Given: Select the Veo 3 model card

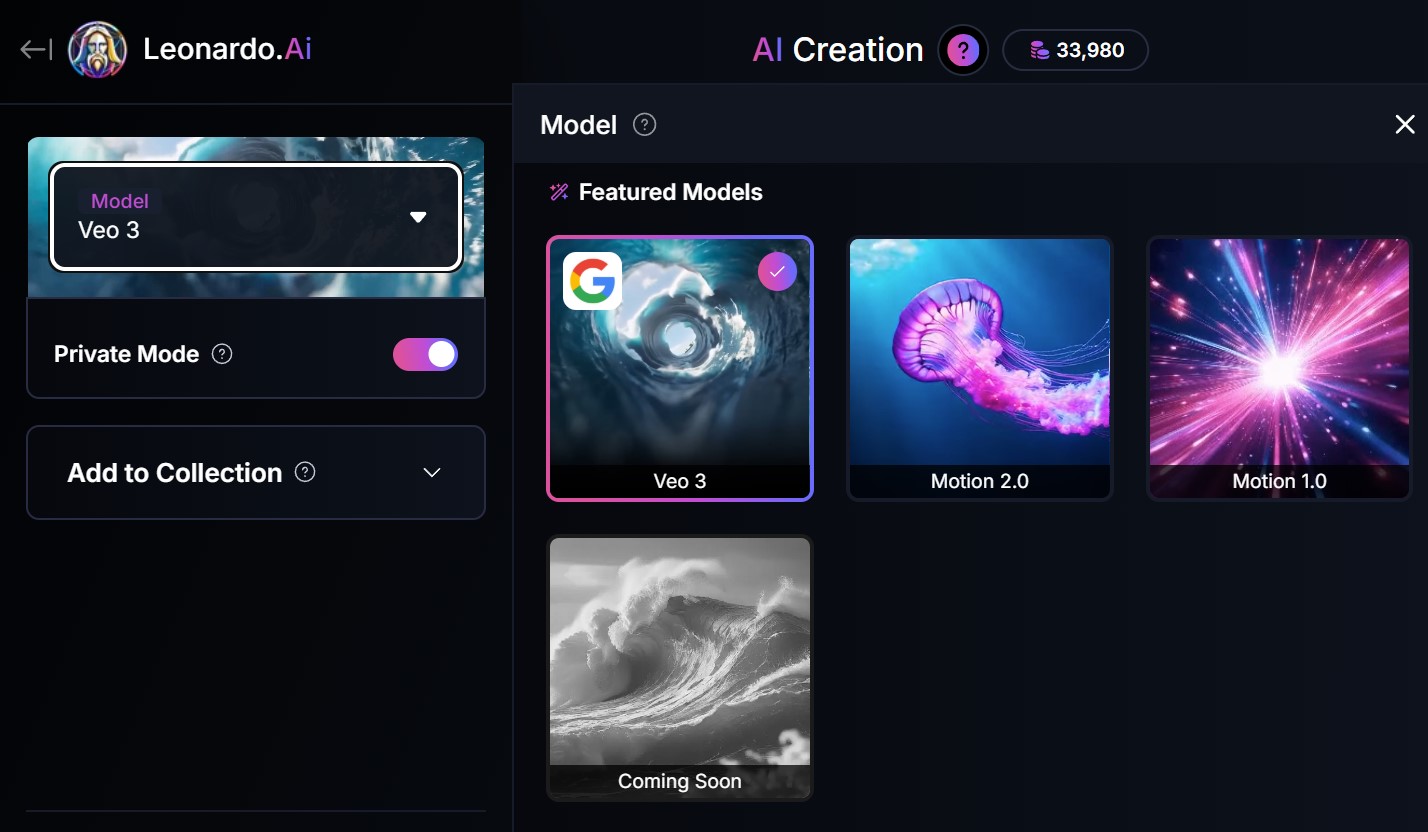Looking at the screenshot, I should (680, 368).
